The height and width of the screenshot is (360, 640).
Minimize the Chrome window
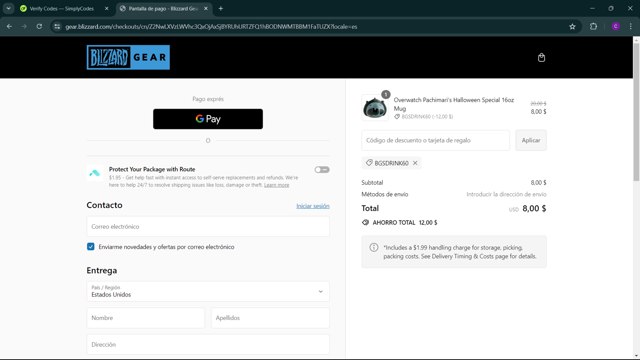tap(592, 9)
